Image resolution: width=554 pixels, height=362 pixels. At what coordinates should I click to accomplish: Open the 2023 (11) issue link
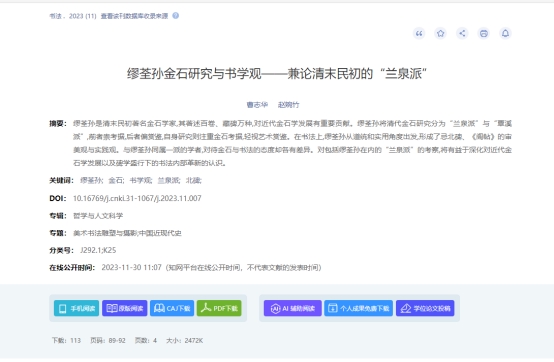(82, 16)
